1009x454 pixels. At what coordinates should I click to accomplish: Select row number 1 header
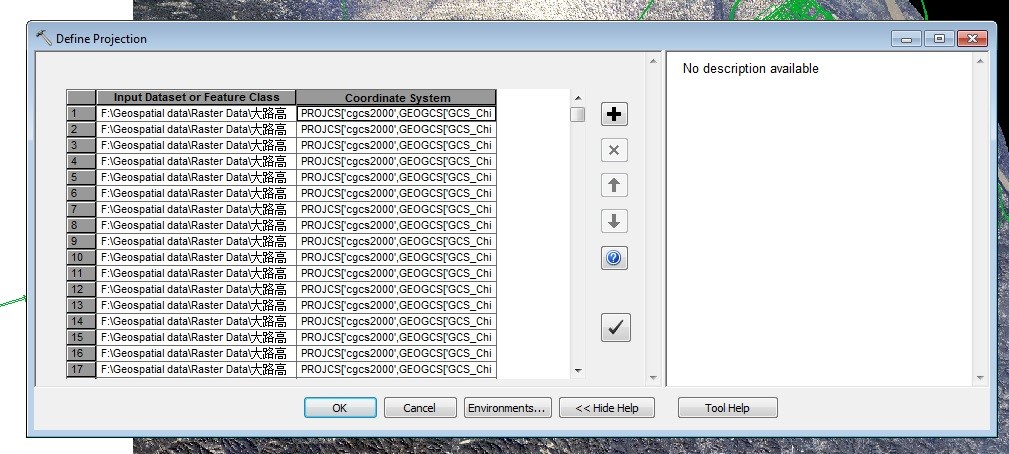[81, 113]
